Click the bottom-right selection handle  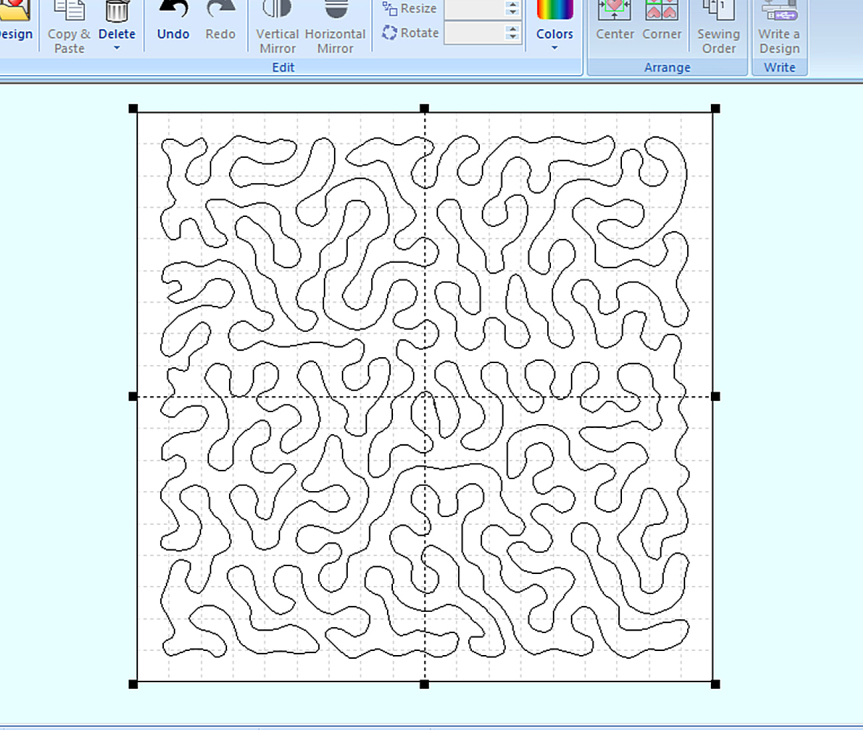click(x=715, y=684)
